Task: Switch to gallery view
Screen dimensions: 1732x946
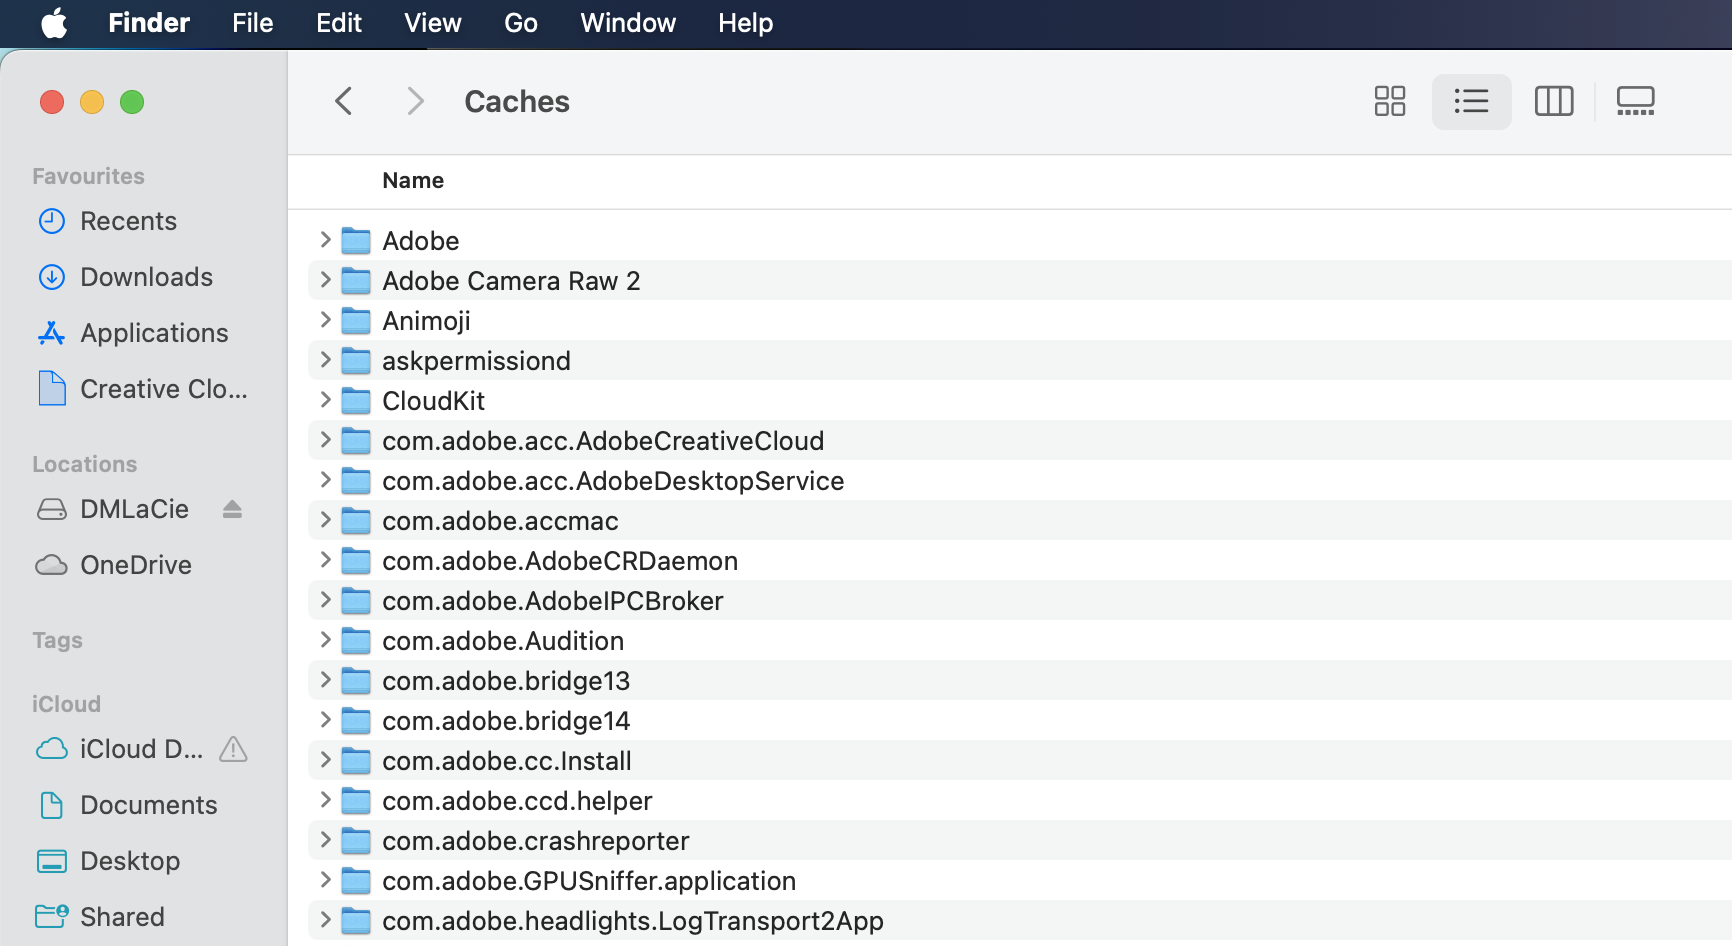Action: point(1636,101)
